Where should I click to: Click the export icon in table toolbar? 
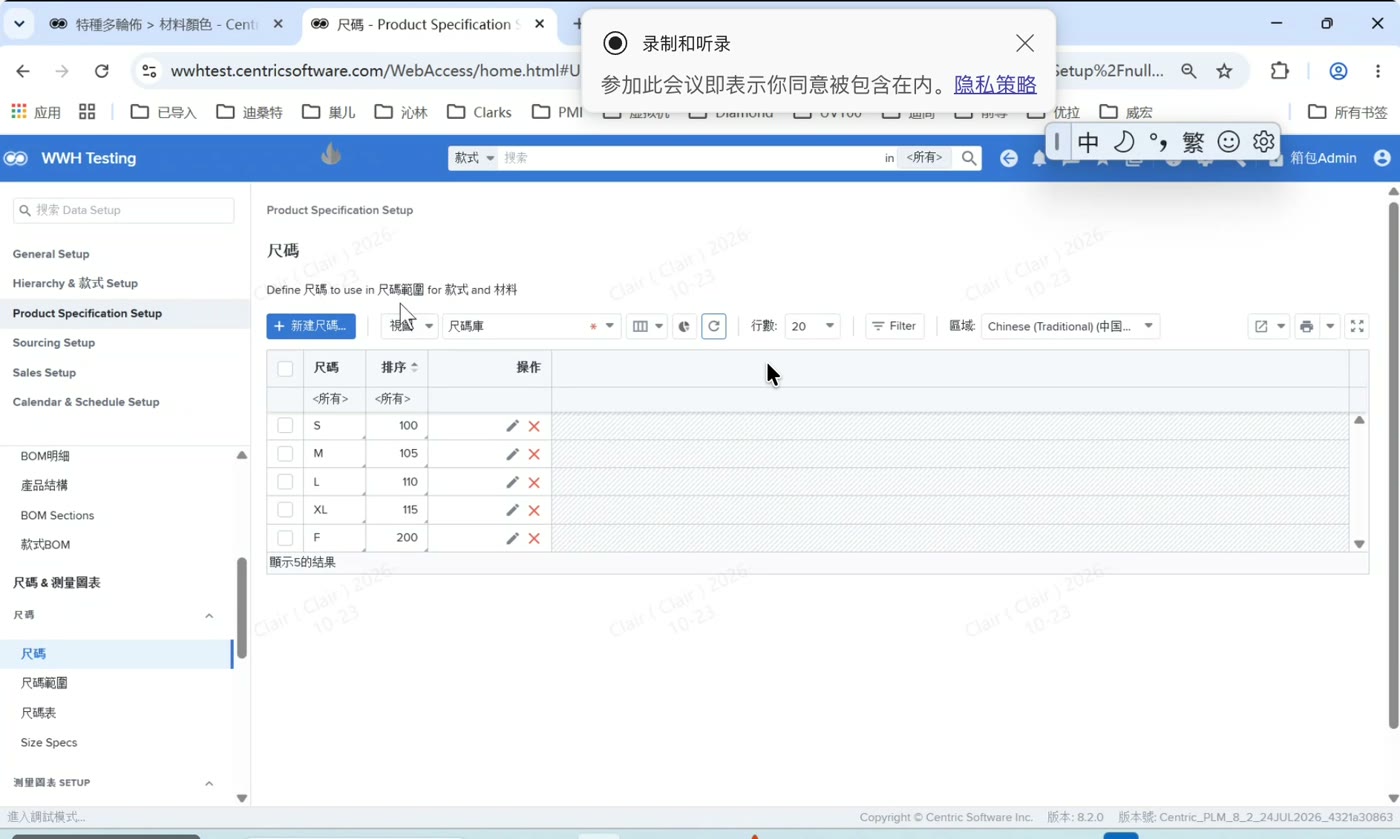pos(1261,326)
